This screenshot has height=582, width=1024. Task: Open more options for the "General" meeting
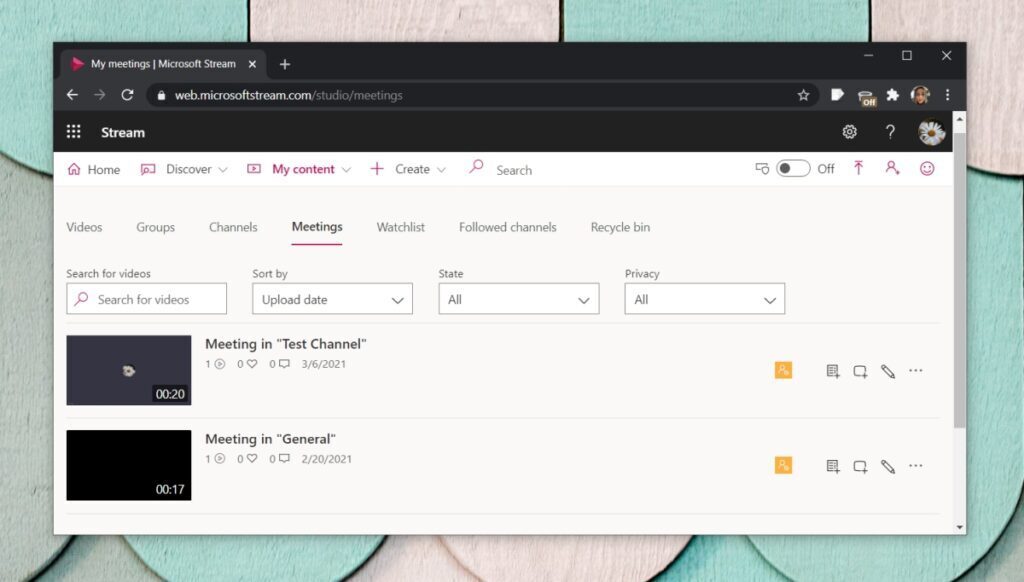pos(916,466)
